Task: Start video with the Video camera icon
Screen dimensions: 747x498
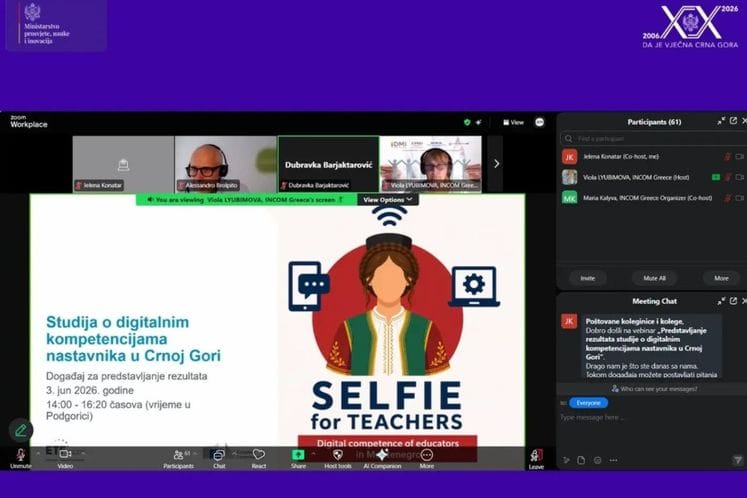Action: click(65, 454)
